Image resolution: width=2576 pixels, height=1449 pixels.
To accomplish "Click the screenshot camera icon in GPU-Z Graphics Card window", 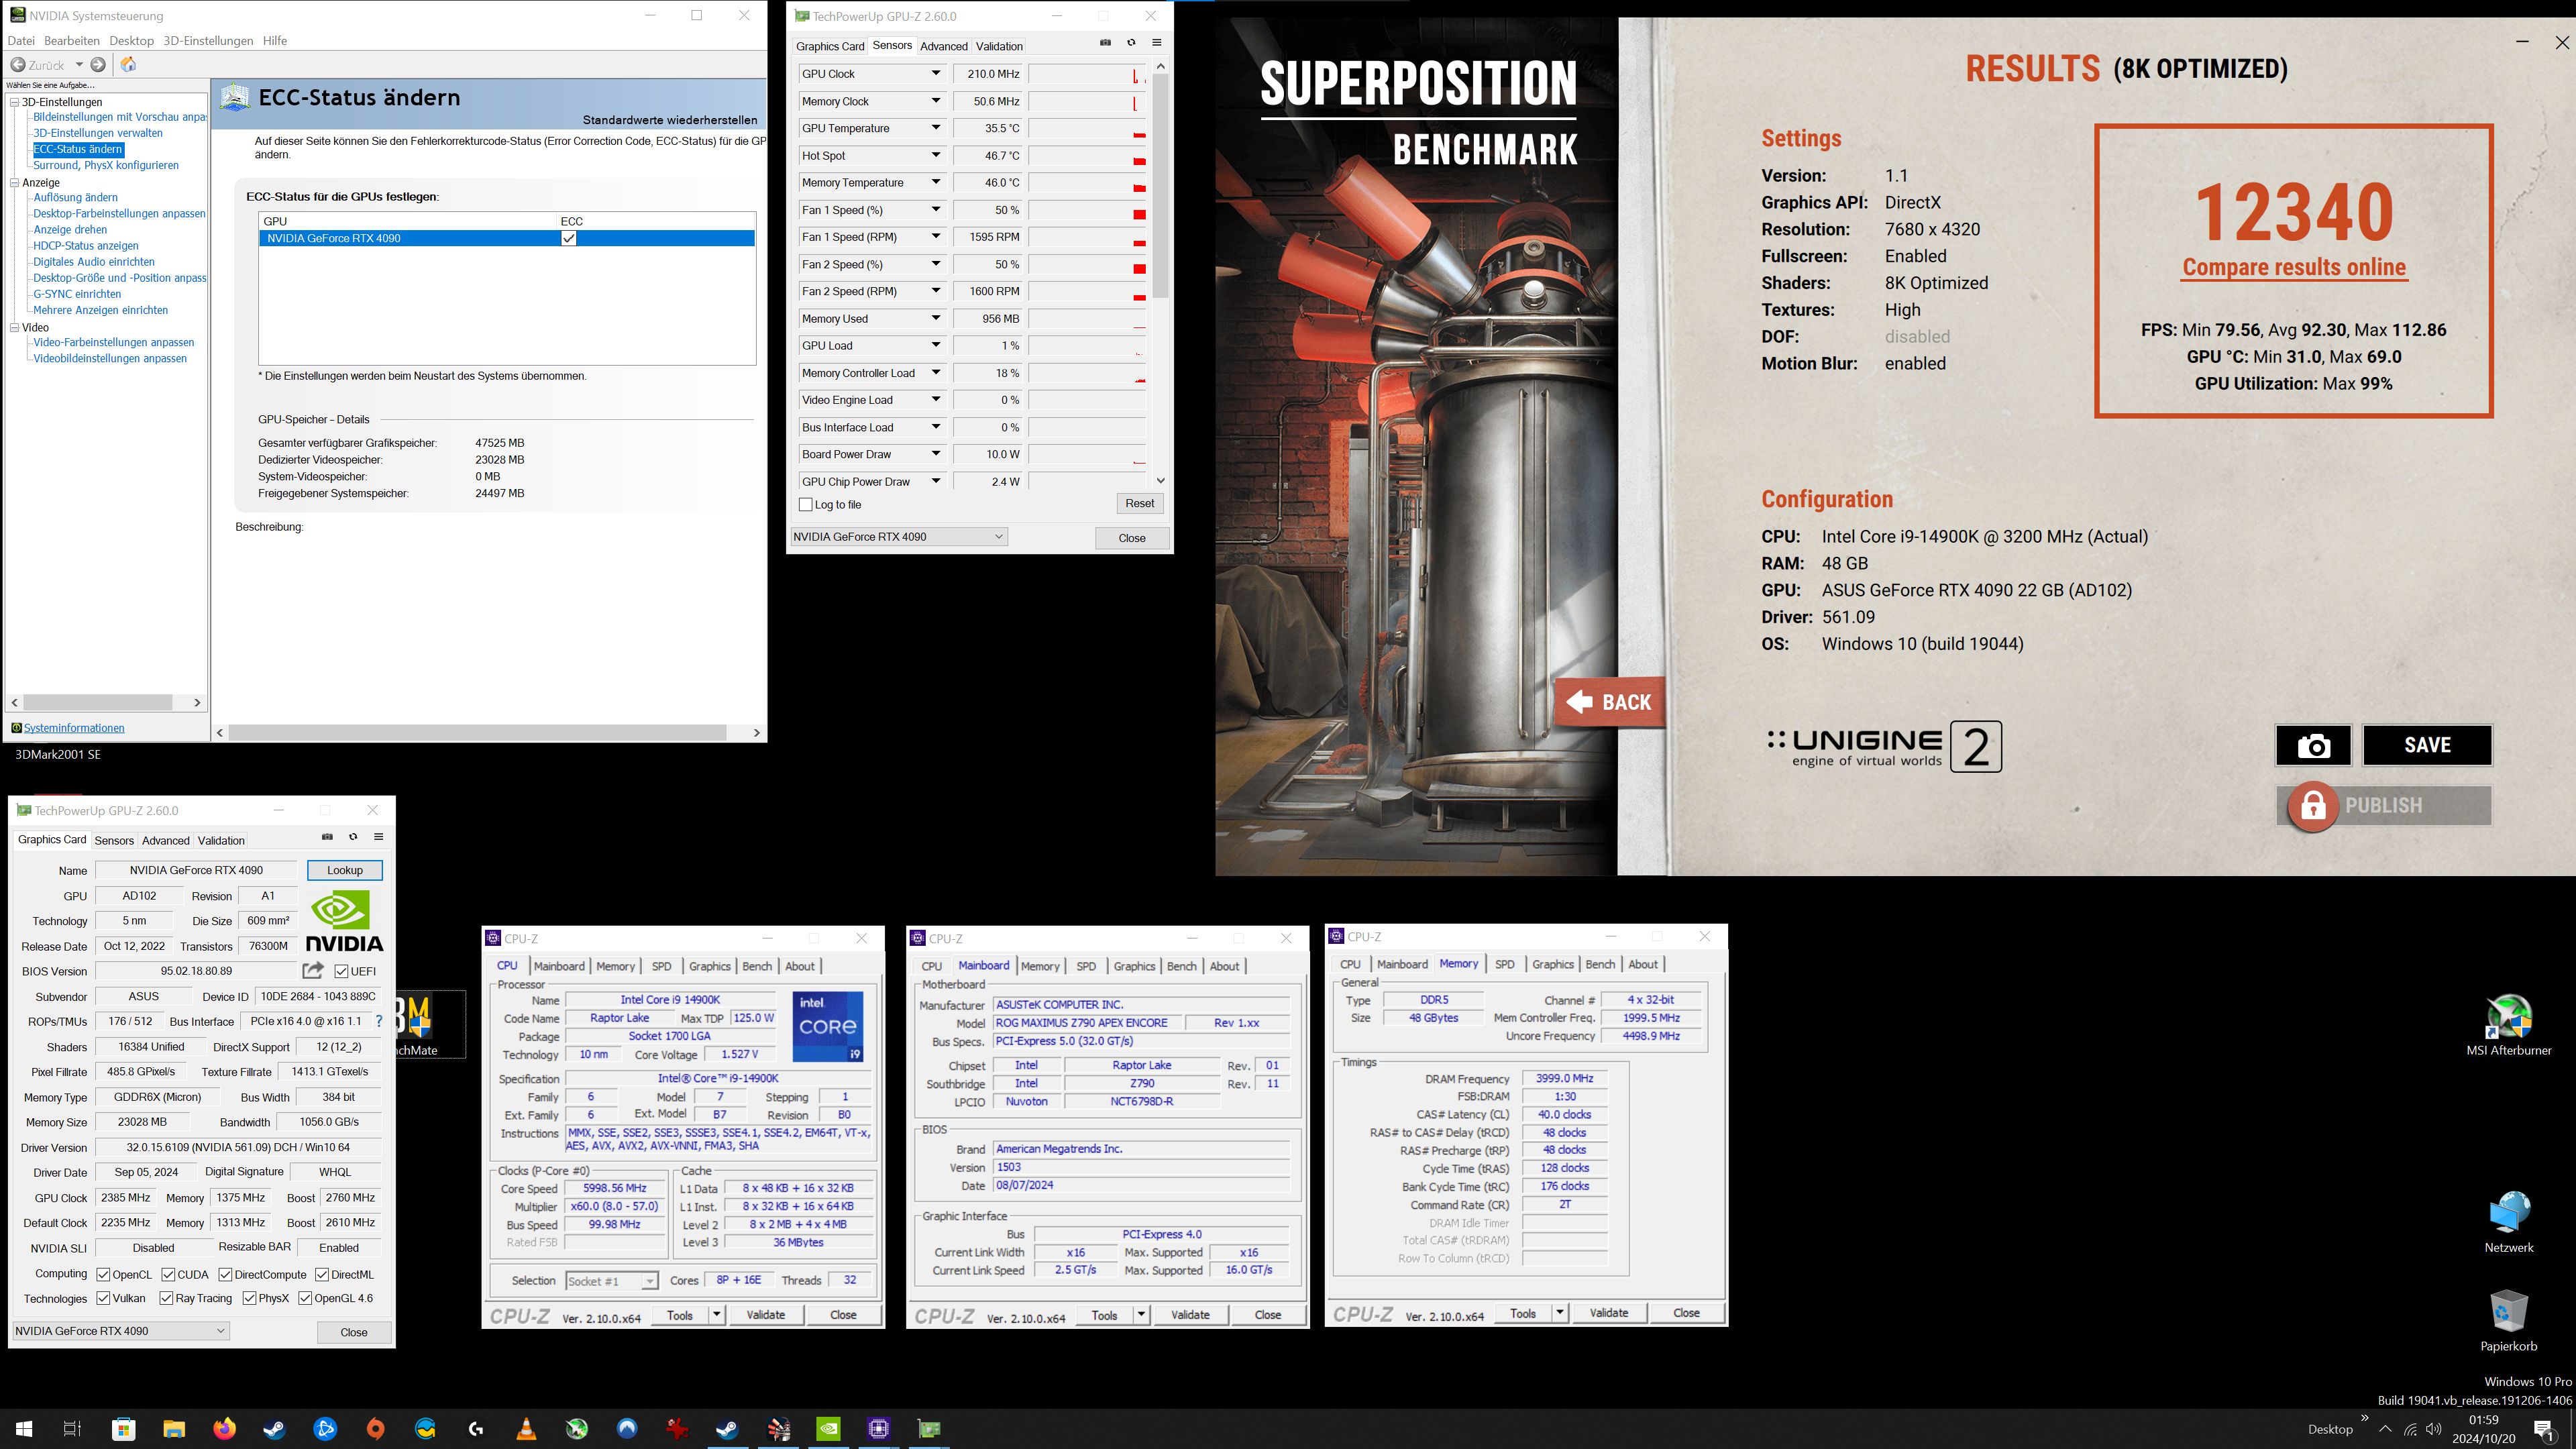I will point(327,837).
